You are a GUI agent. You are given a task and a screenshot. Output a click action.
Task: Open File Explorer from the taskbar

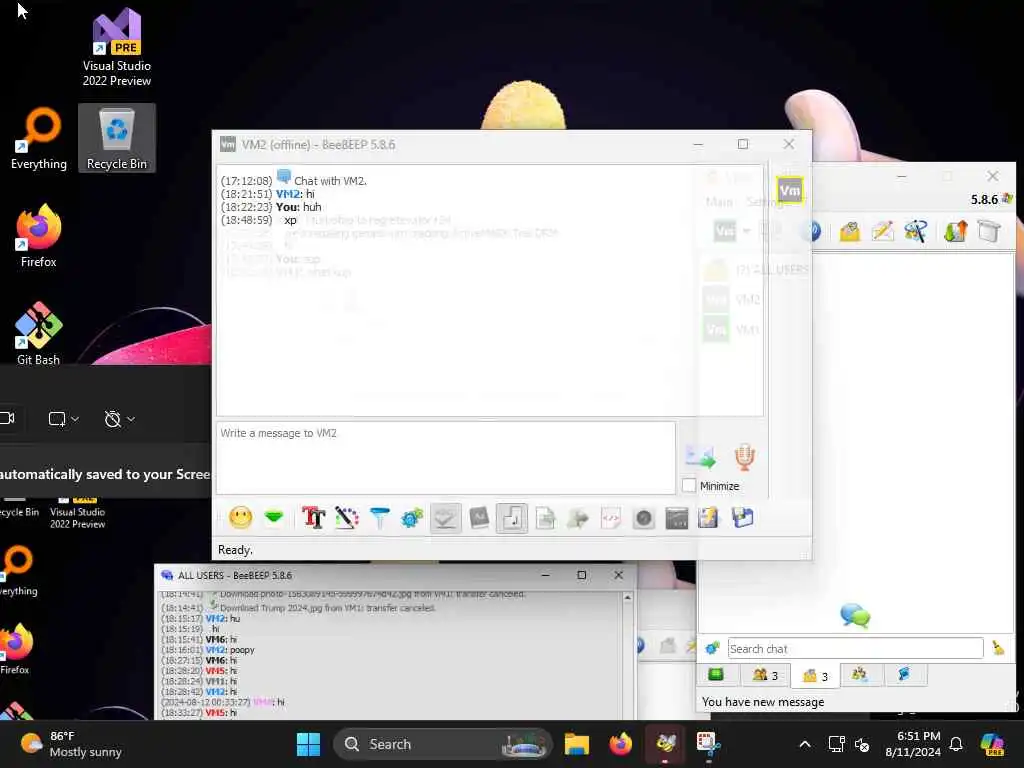(x=577, y=744)
